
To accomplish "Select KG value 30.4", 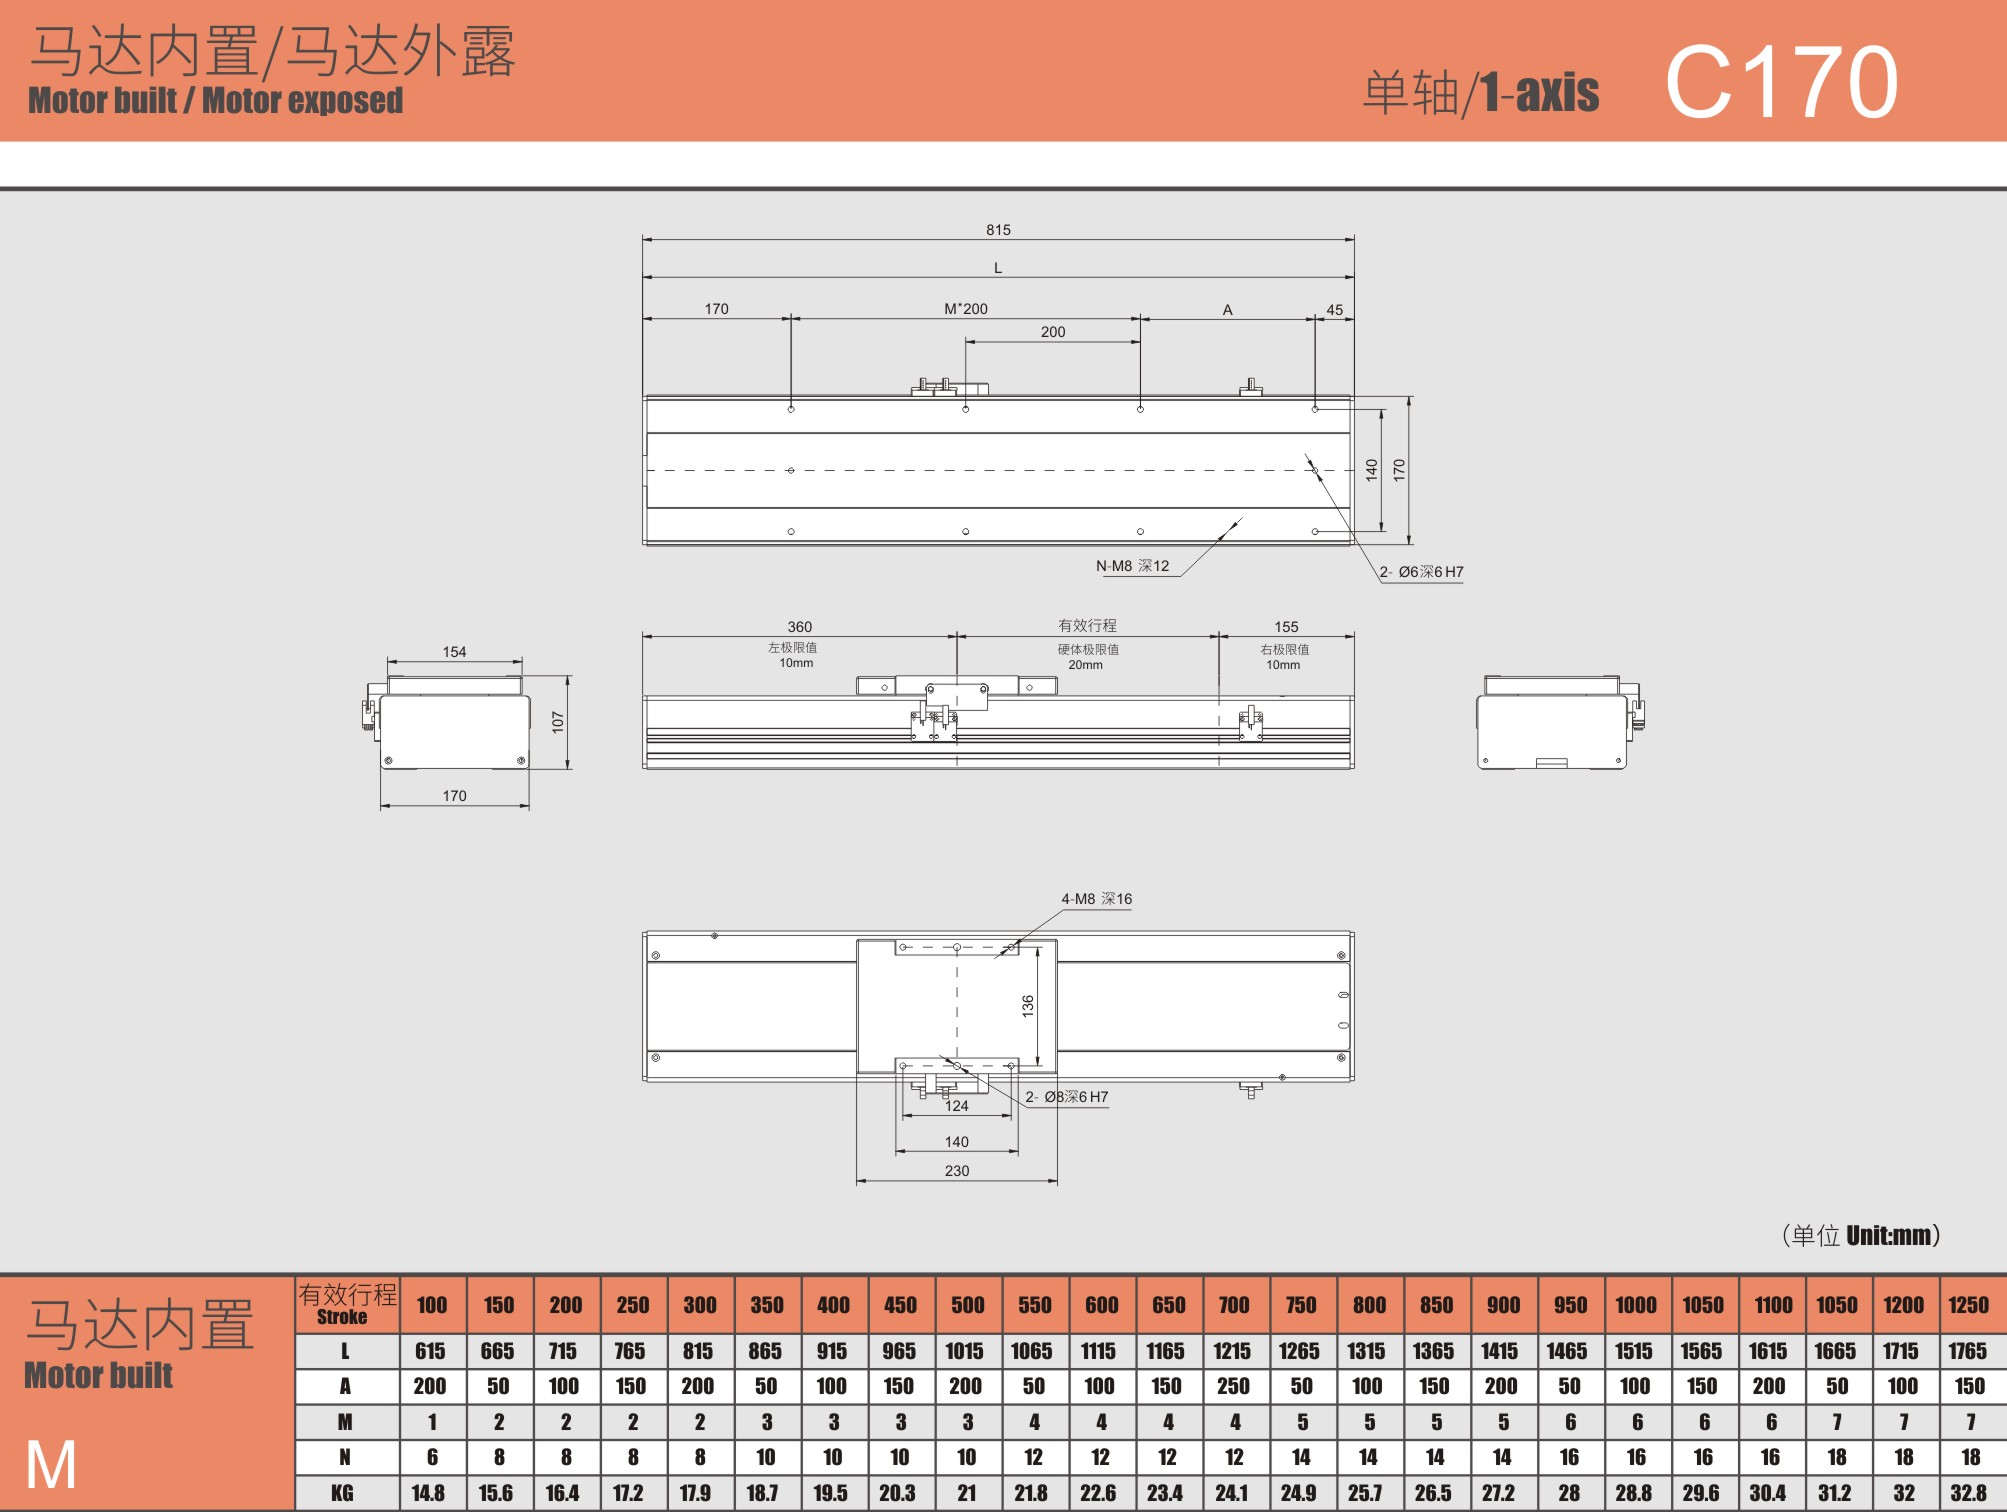I will (x=1768, y=1493).
